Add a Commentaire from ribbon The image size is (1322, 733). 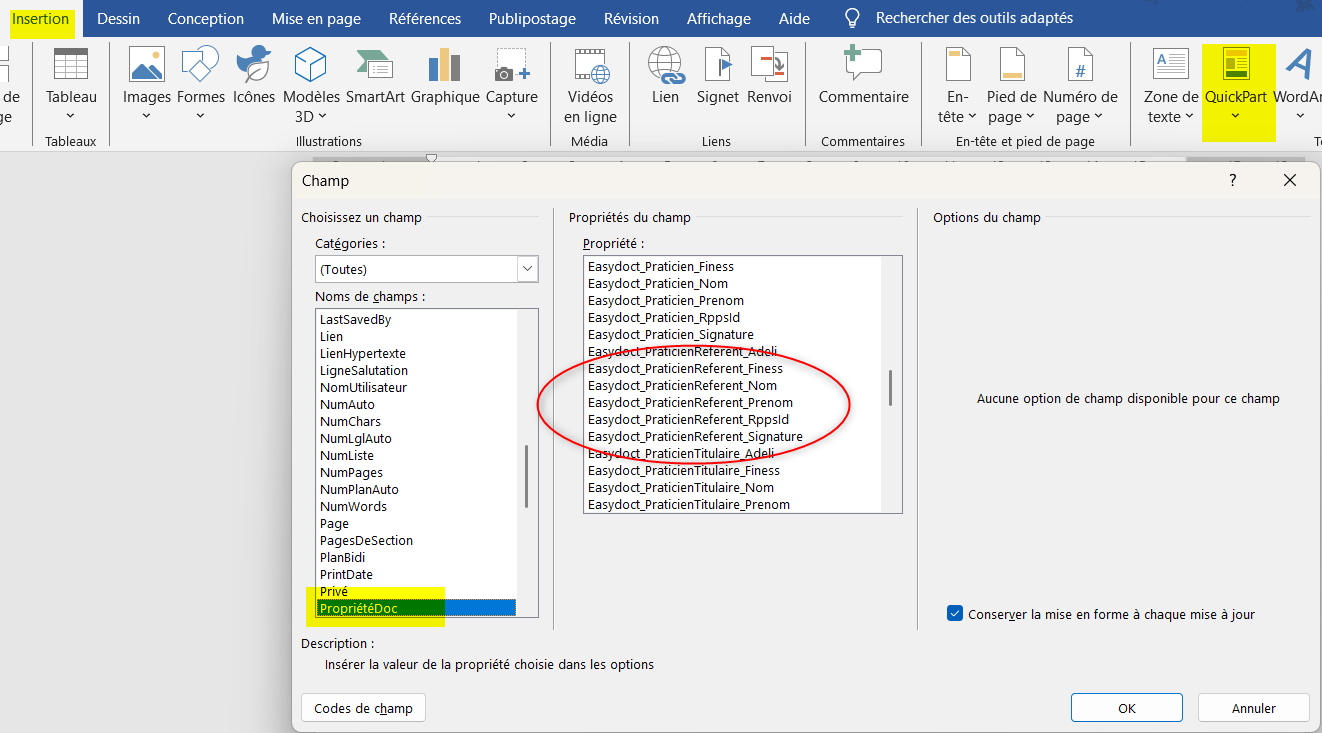tap(863, 66)
